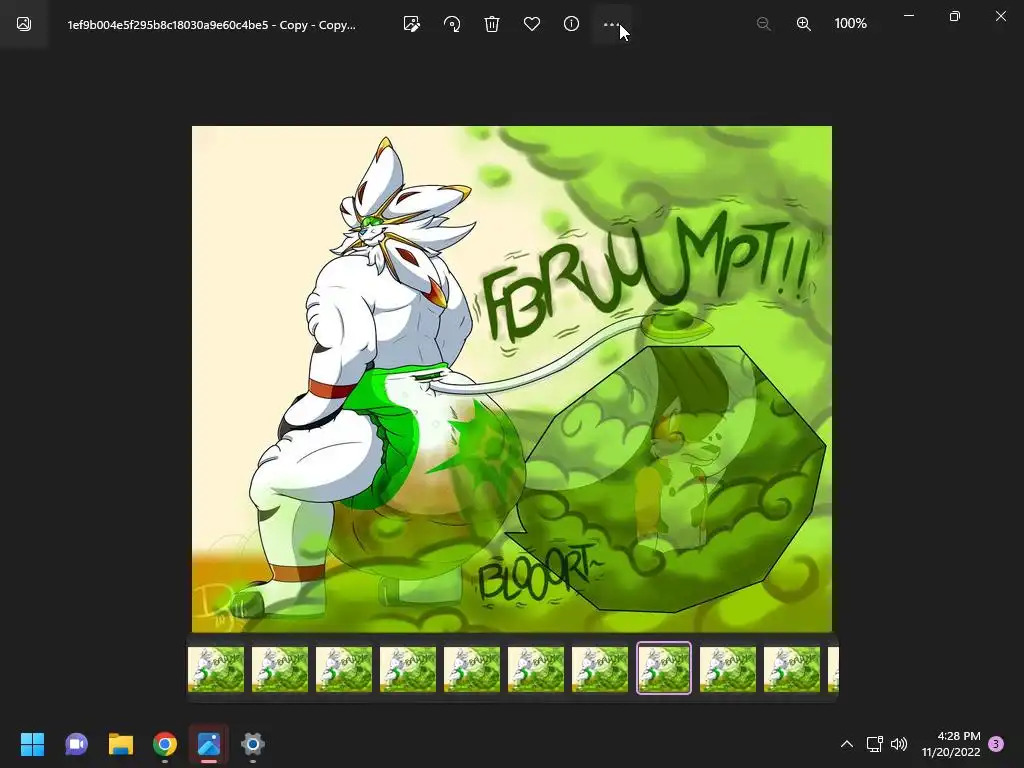Click the main displayed image
The image size is (1024, 768).
pos(512,379)
